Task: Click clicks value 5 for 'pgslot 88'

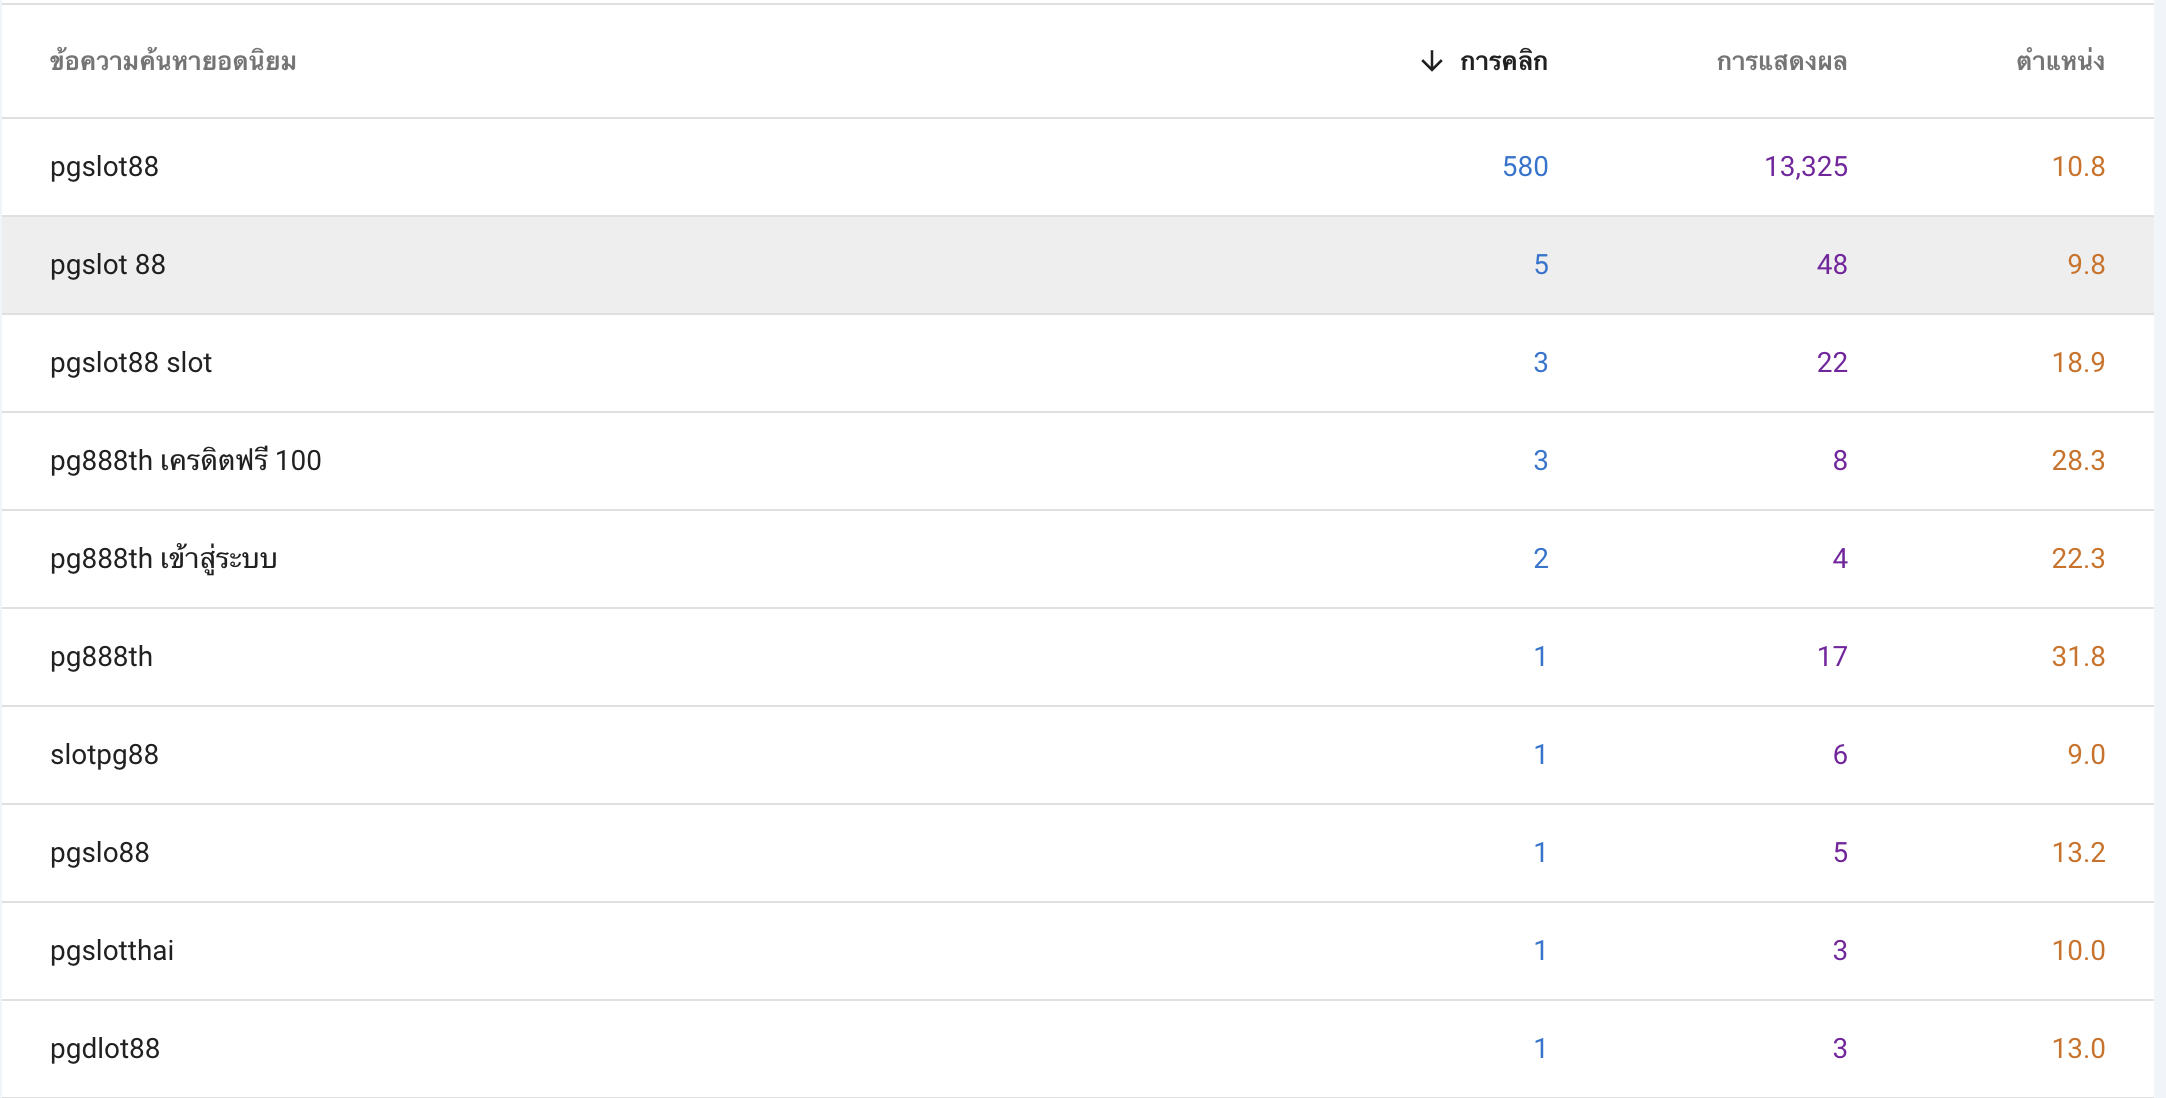Action: click(x=1541, y=265)
